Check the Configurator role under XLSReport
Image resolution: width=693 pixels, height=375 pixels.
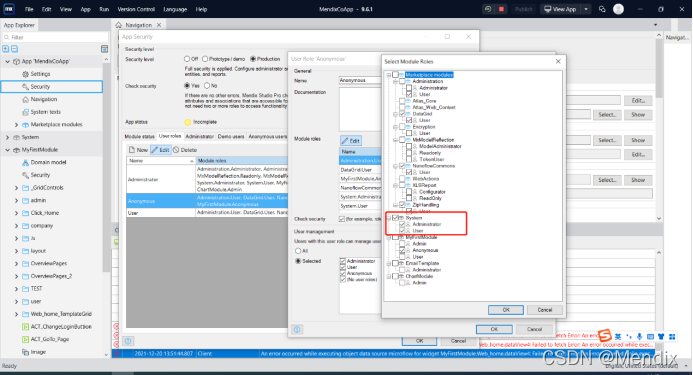409,192
